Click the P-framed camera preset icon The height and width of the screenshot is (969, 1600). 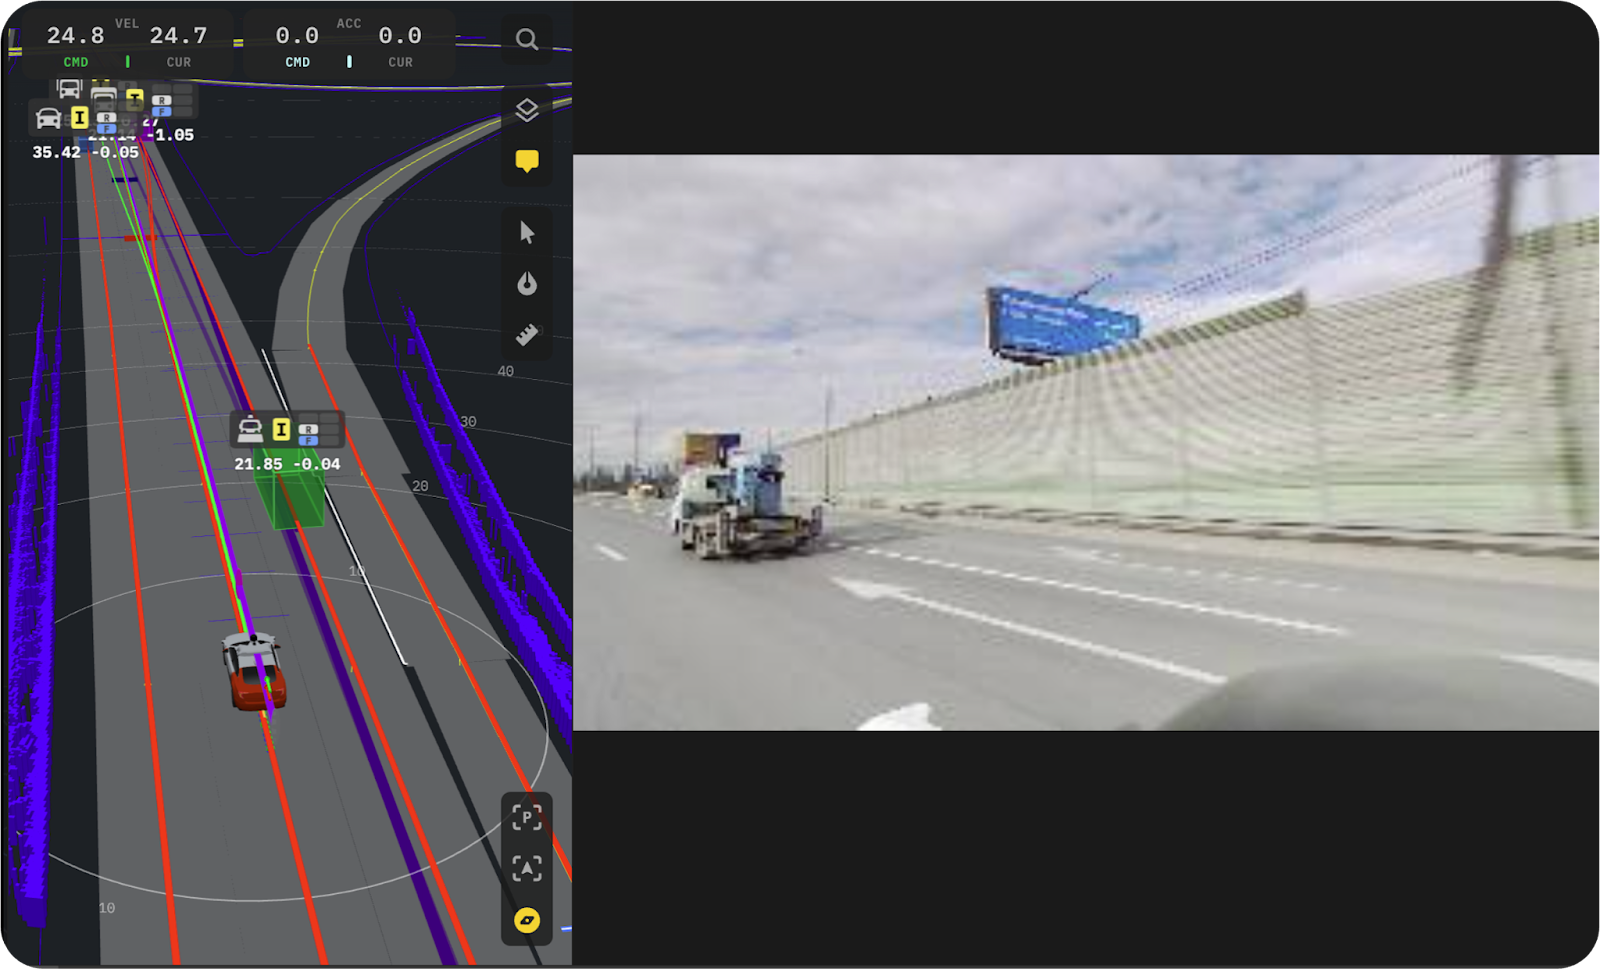pyautogui.click(x=527, y=817)
